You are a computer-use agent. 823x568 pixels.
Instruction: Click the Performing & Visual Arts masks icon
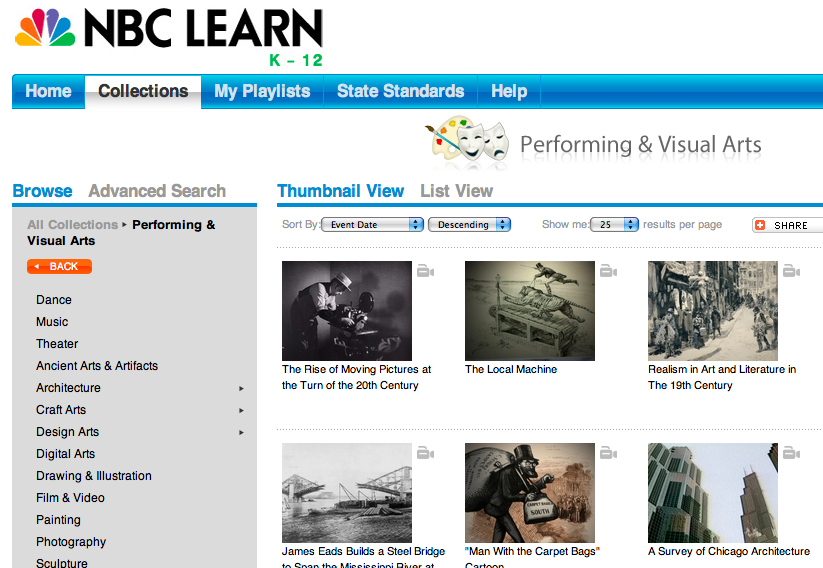468,141
